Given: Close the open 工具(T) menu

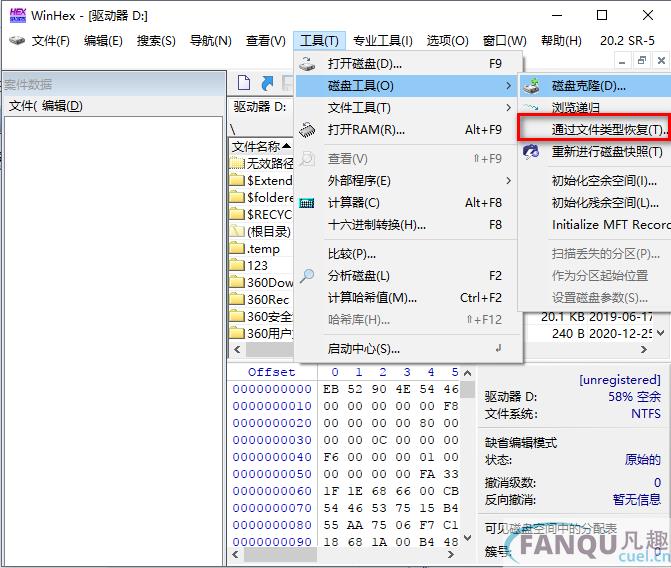Looking at the screenshot, I should coord(319,41).
